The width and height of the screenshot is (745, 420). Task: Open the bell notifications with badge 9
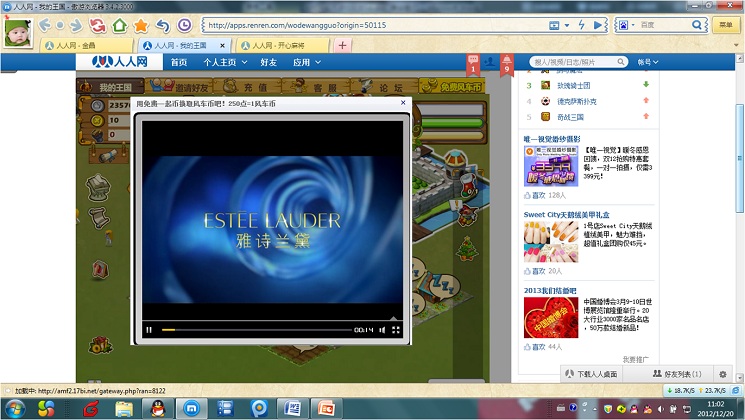(x=507, y=64)
